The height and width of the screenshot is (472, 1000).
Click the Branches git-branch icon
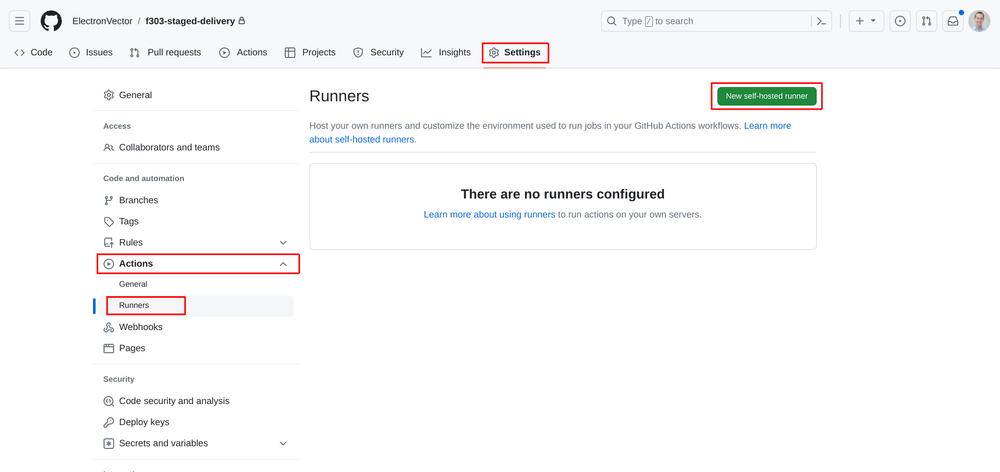[108, 200]
